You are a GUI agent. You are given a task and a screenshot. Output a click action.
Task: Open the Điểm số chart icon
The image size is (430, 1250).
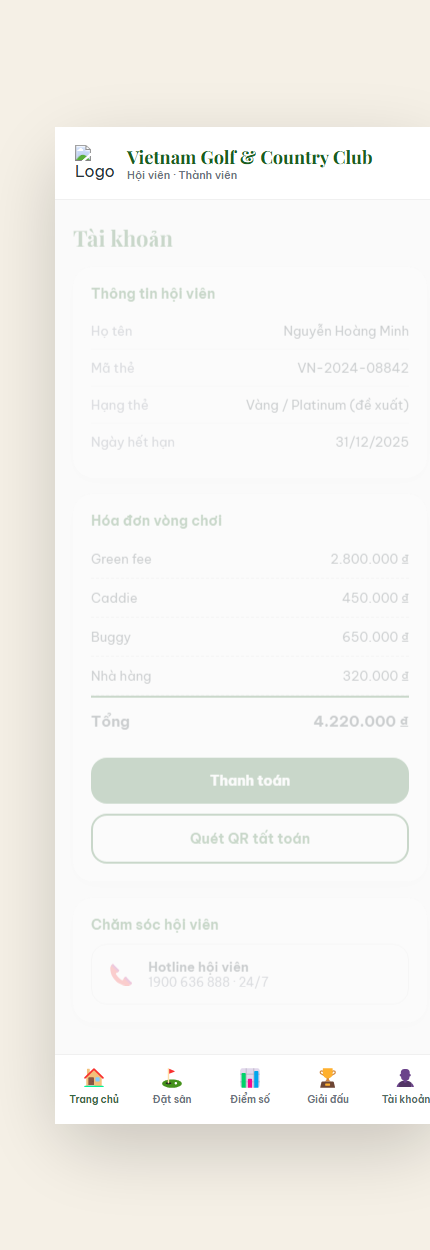[250, 1078]
